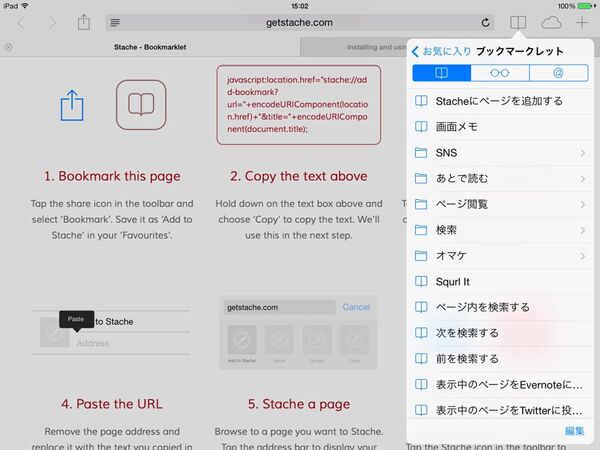Open the あとで読む folder

pyautogui.click(x=501, y=178)
